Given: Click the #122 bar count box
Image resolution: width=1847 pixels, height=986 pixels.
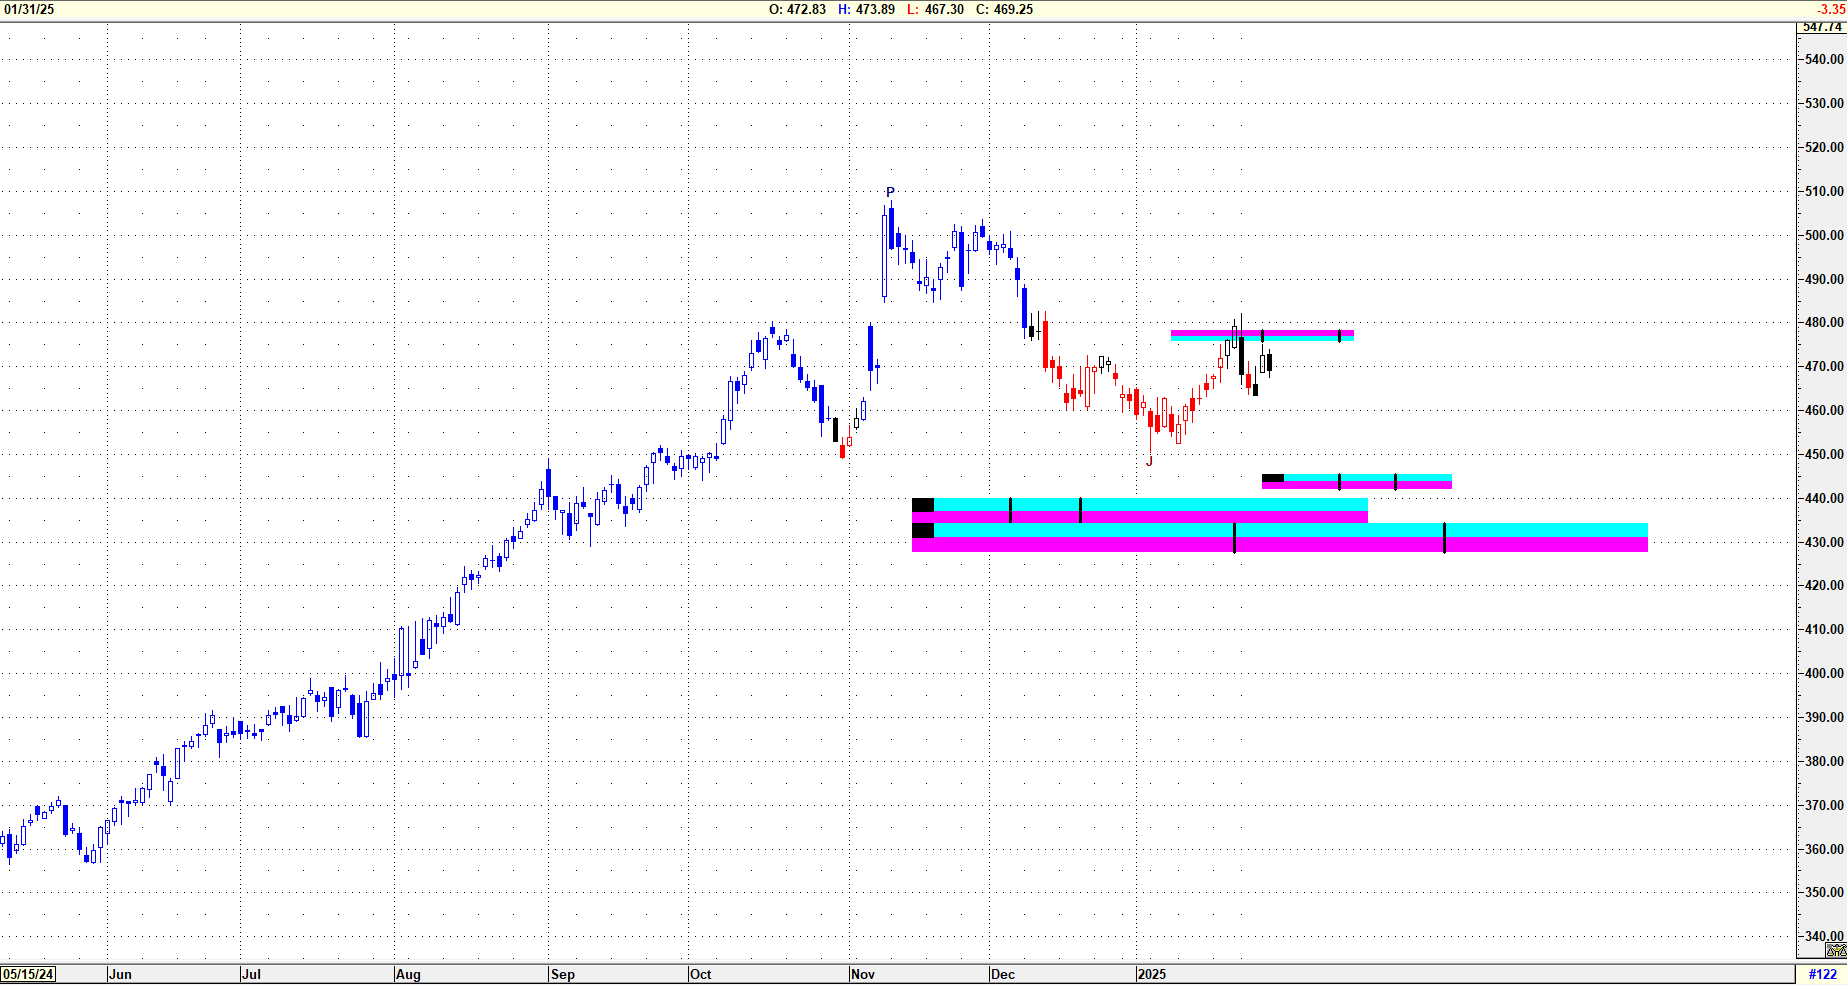Looking at the screenshot, I should point(1822,974).
